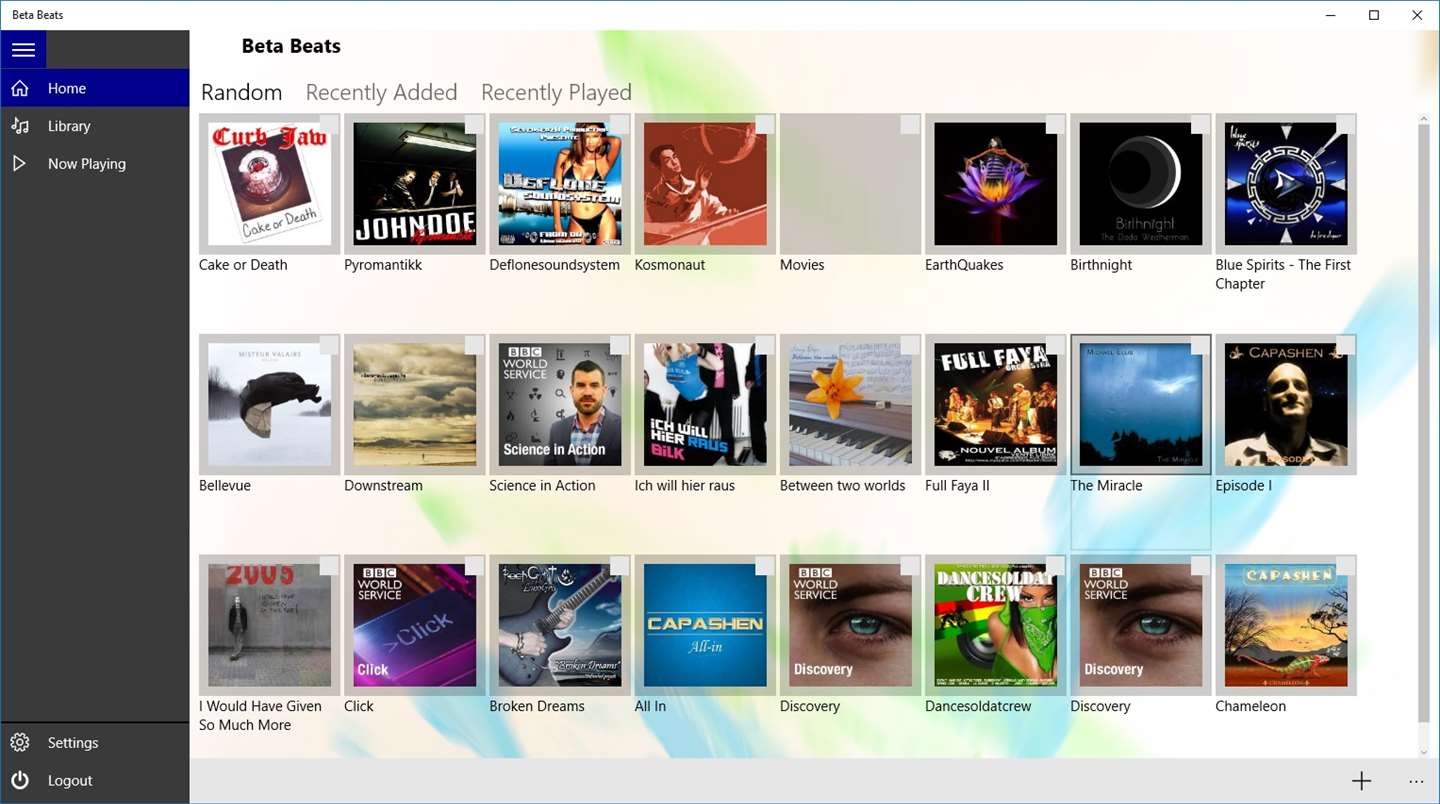Screen dimensions: 1440x804
Task: Click the 'Blue Spirits - The First Chapter' title
Action: tap(1283, 274)
